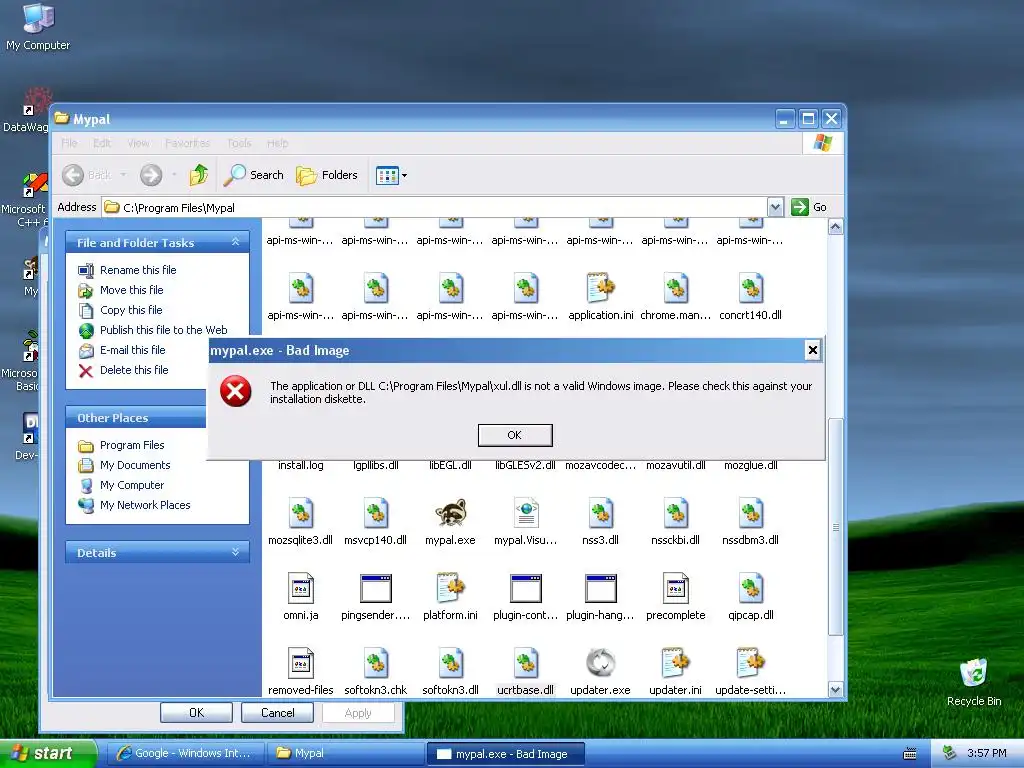1024x768 pixels.
Task: Collapse the File and Folder Tasks panel
Action: 235,242
